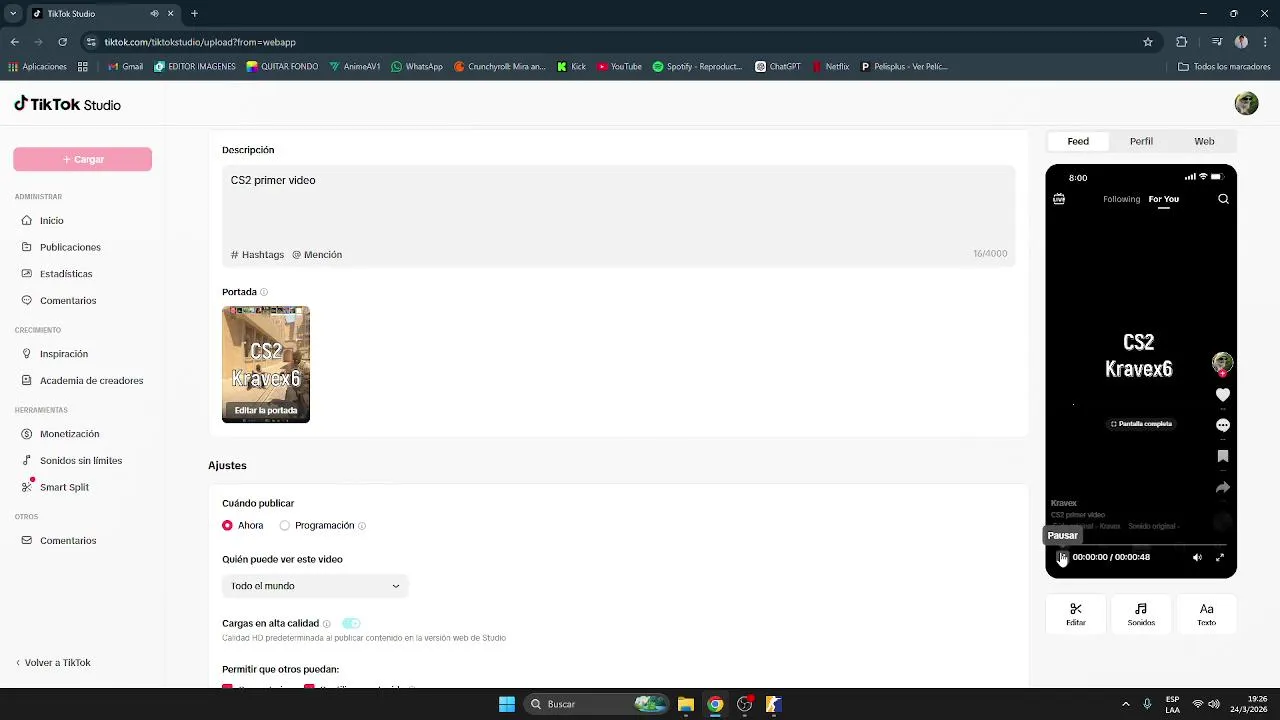Click the Pausar button in the preview player
Viewport: 1280px width, 720px height.
pyautogui.click(x=1062, y=557)
